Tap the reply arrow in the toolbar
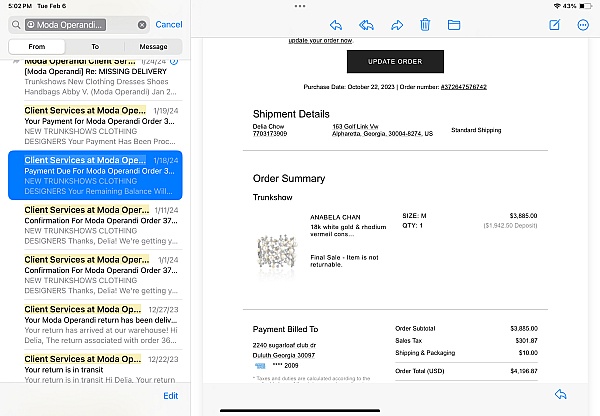The width and height of the screenshot is (600, 416). click(x=336, y=24)
